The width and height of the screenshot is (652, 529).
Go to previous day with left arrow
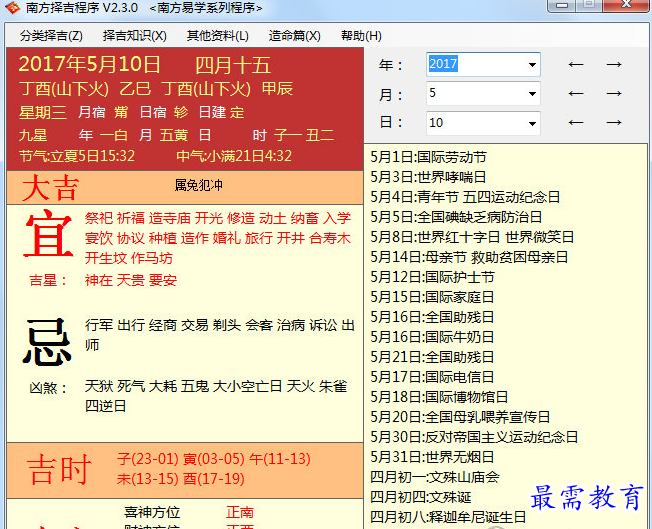[576, 123]
